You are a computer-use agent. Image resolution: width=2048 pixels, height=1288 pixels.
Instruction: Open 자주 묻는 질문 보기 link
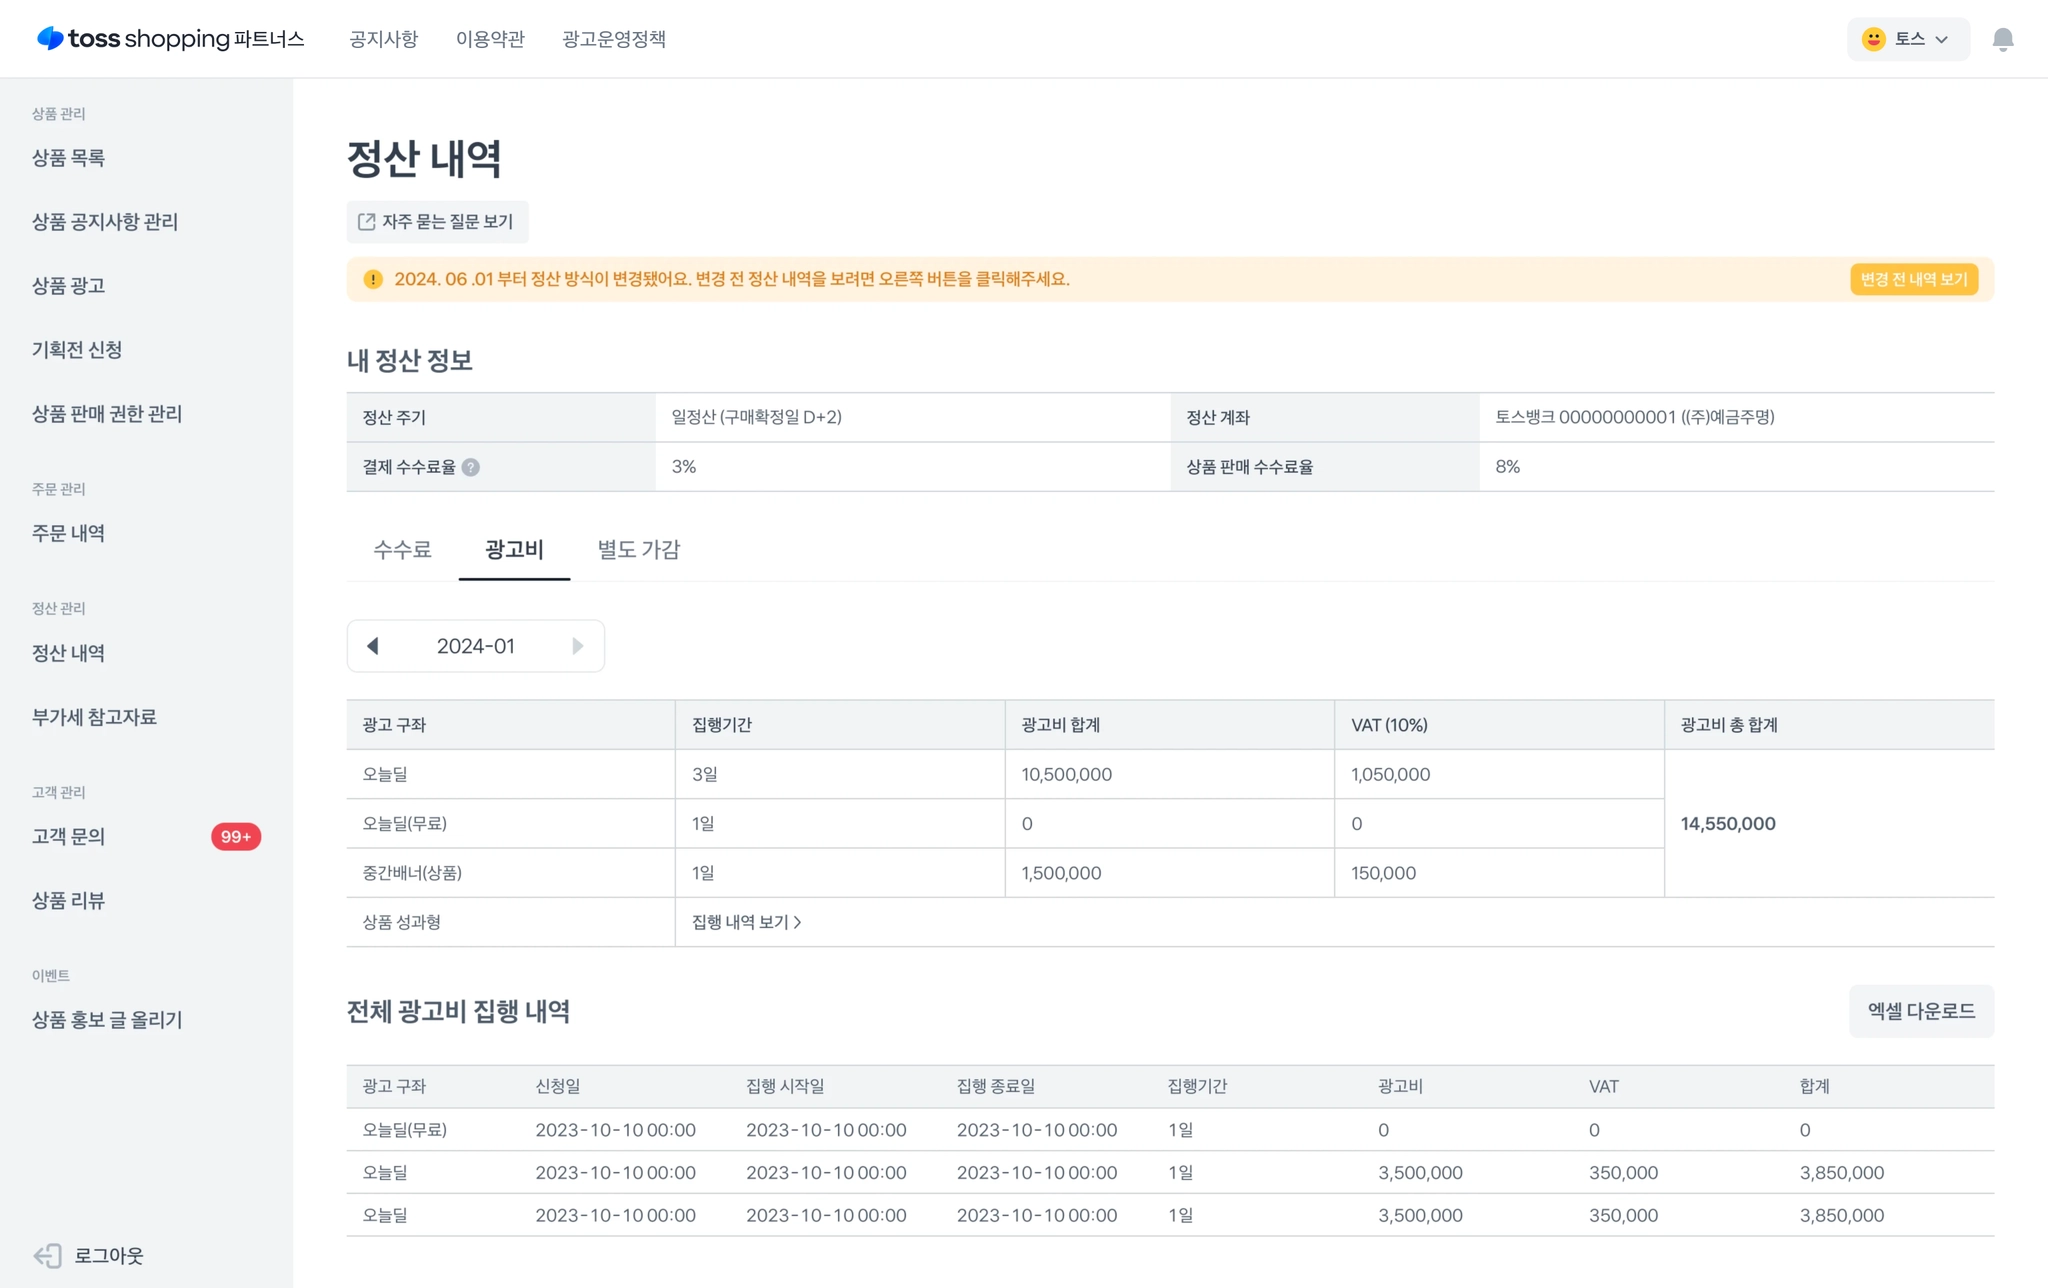[x=437, y=222]
